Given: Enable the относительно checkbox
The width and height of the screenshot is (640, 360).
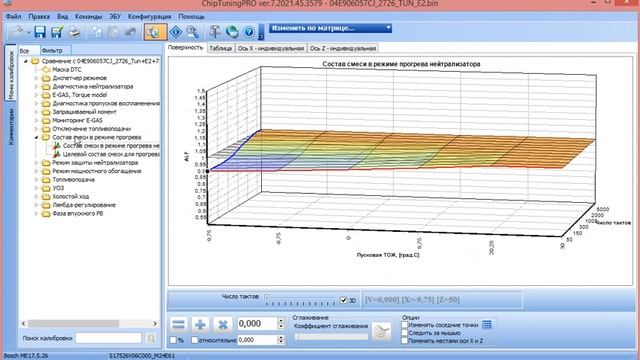Looking at the screenshot, I should (195, 340).
